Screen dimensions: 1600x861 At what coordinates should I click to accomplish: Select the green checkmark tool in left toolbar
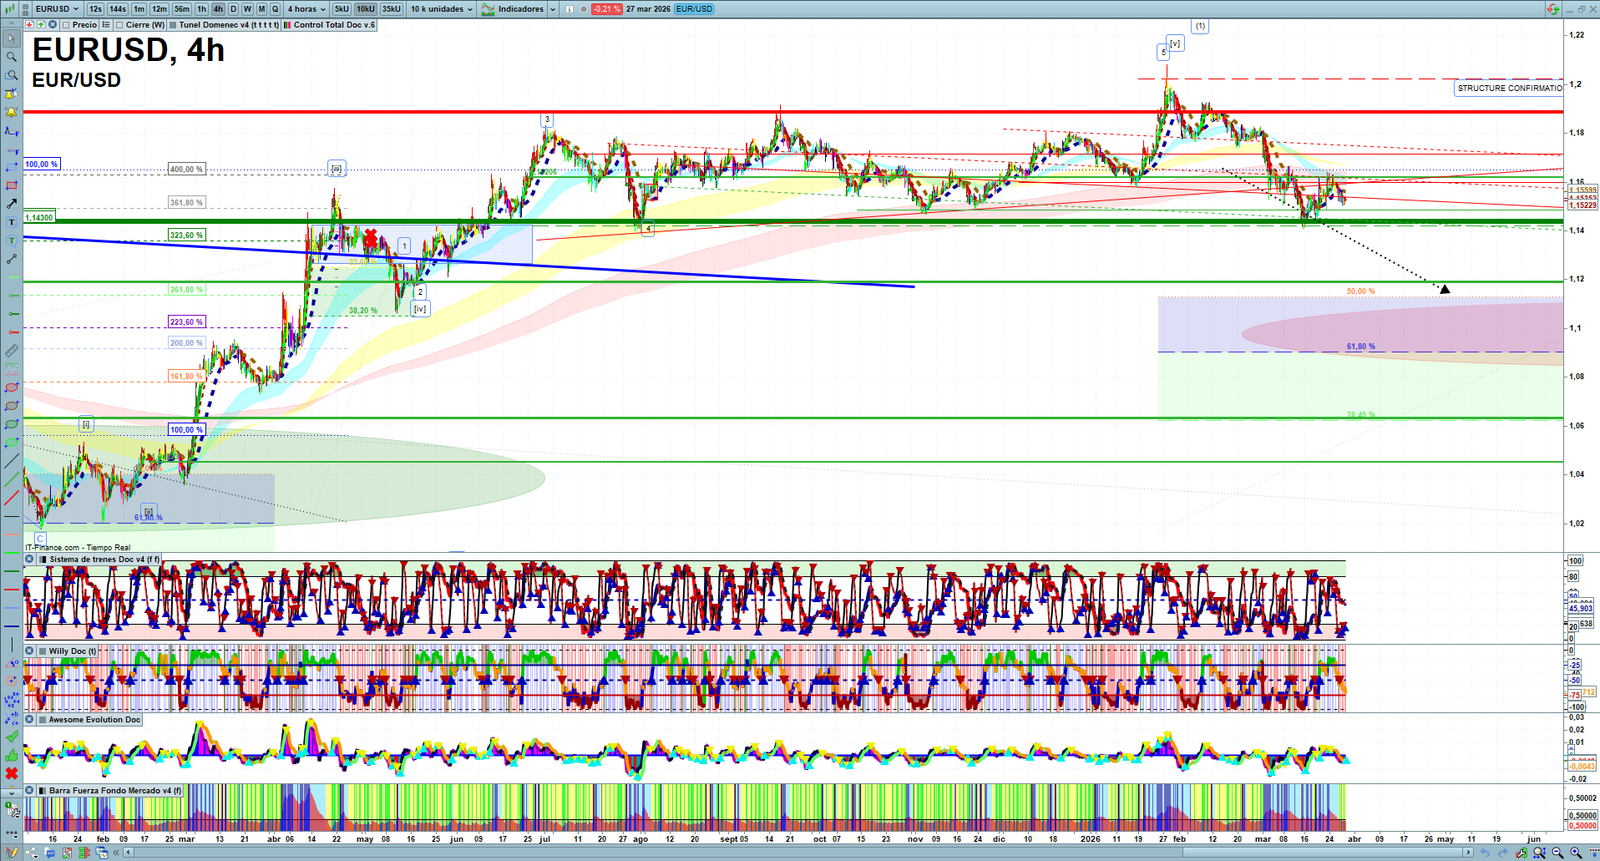tap(11, 737)
